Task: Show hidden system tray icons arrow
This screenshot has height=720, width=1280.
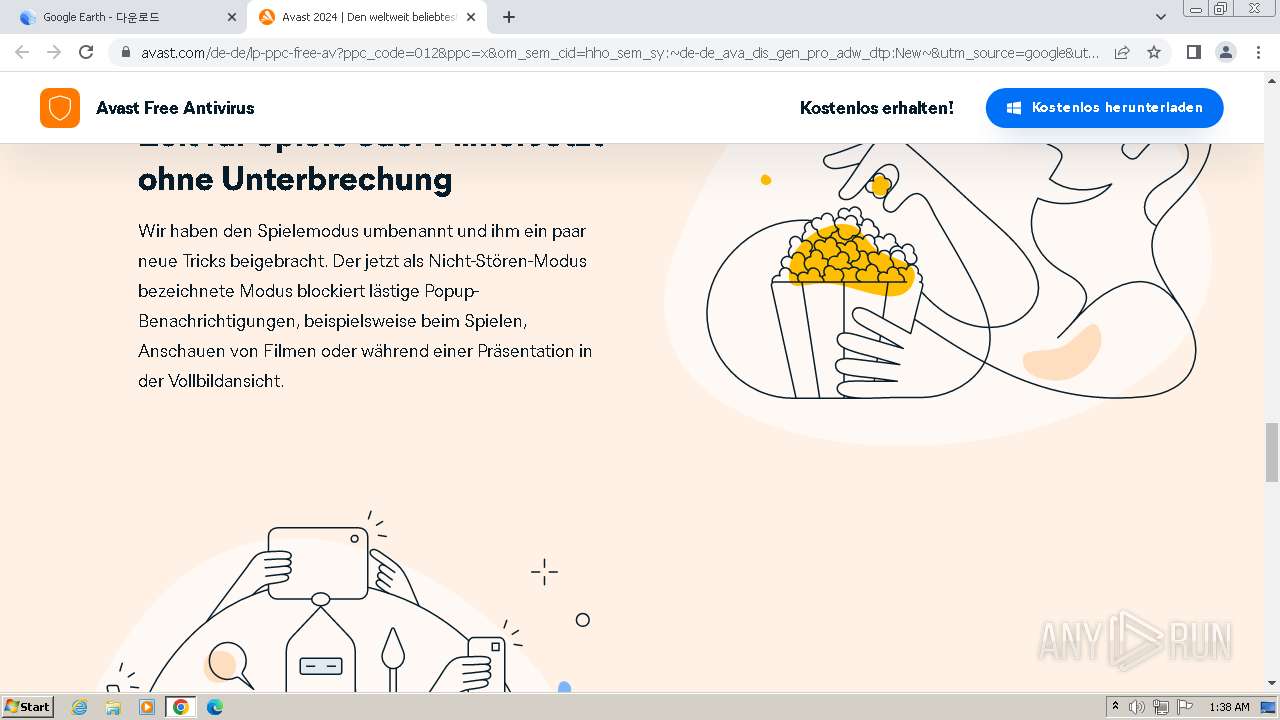Action: point(1115,707)
